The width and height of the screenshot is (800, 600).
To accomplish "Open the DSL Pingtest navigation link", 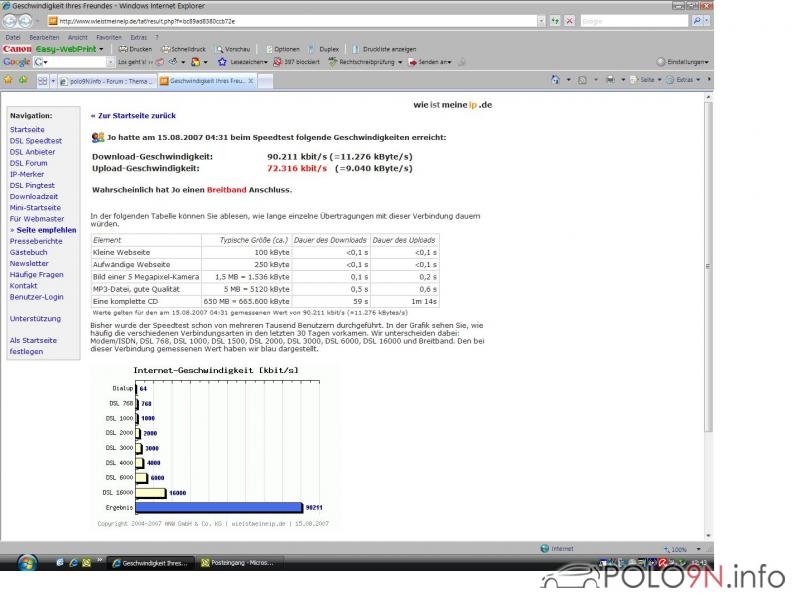I will tap(32, 186).
